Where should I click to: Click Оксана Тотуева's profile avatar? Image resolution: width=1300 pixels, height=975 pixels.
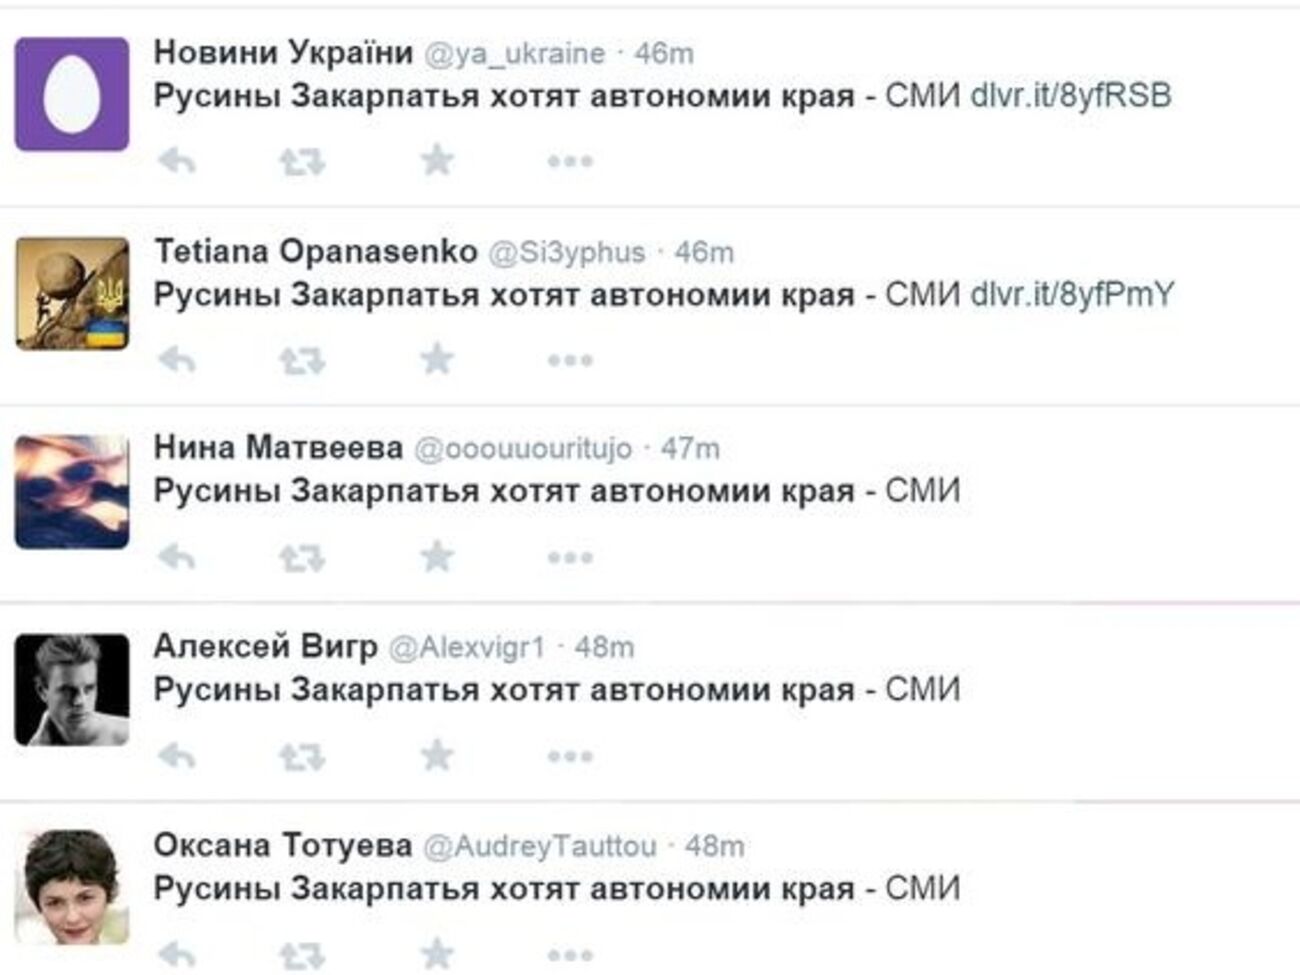(x=72, y=890)
